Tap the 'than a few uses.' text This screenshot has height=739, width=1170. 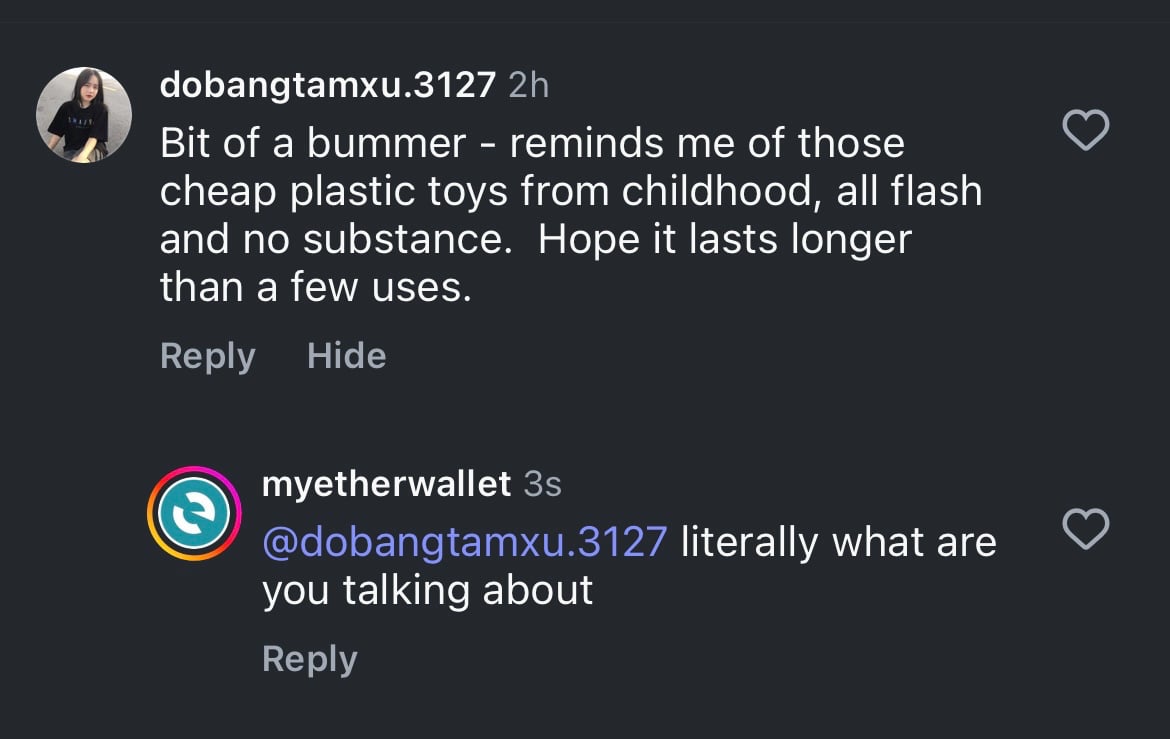(x=316, y=287)
